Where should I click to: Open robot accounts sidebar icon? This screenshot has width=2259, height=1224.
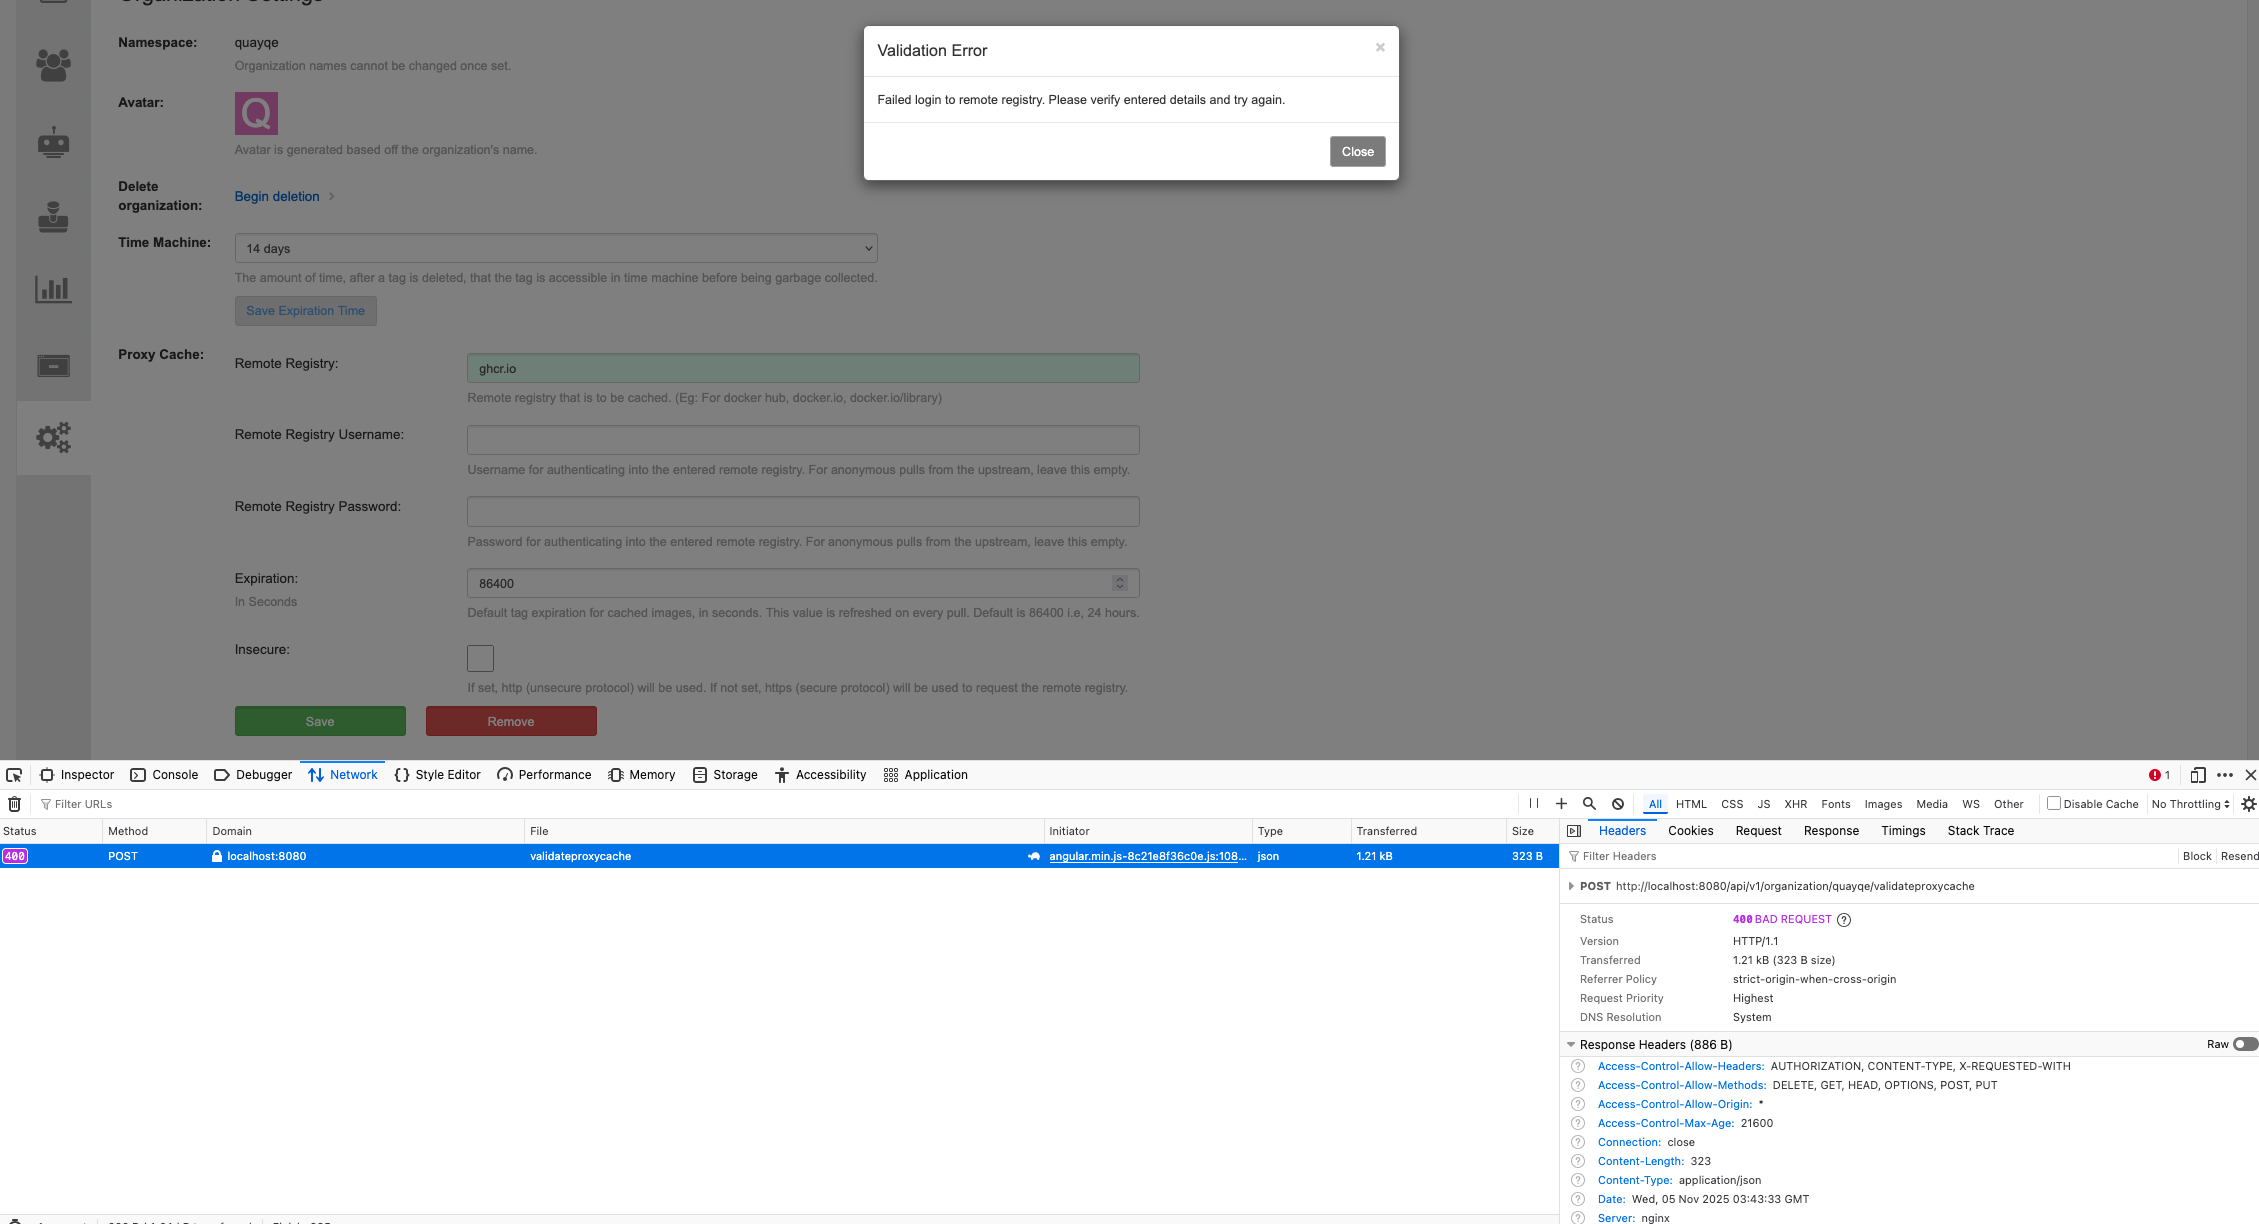[x=53, y=143]
